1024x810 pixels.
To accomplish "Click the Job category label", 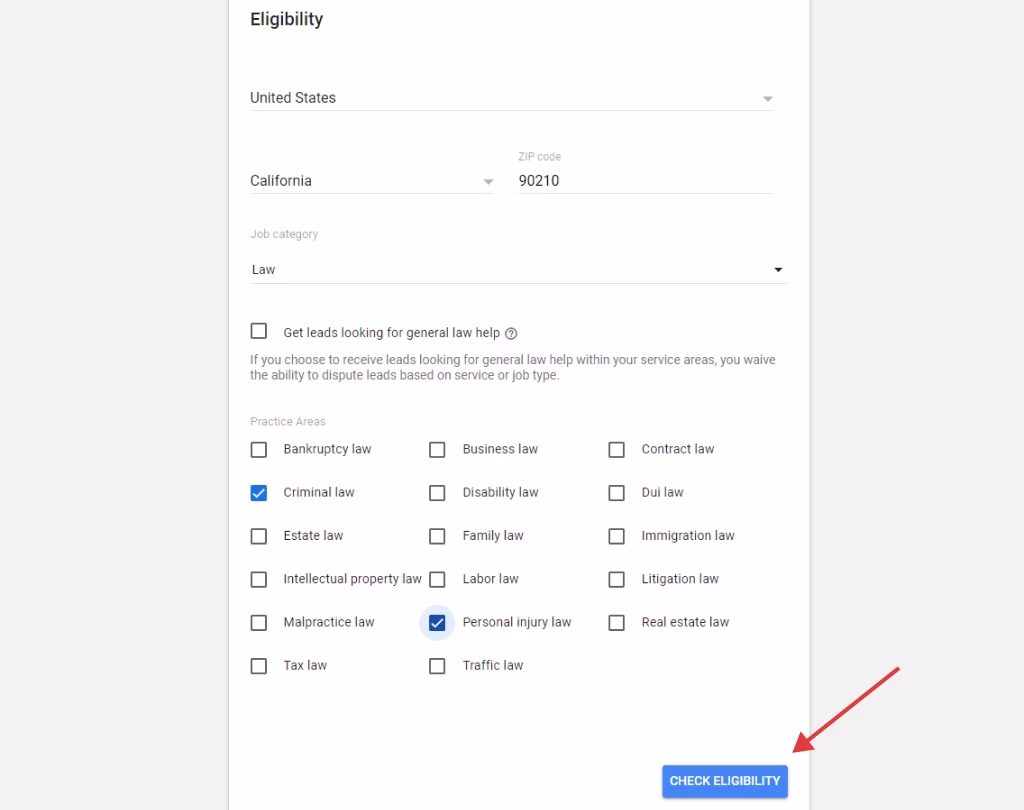I will click(284, 234).
